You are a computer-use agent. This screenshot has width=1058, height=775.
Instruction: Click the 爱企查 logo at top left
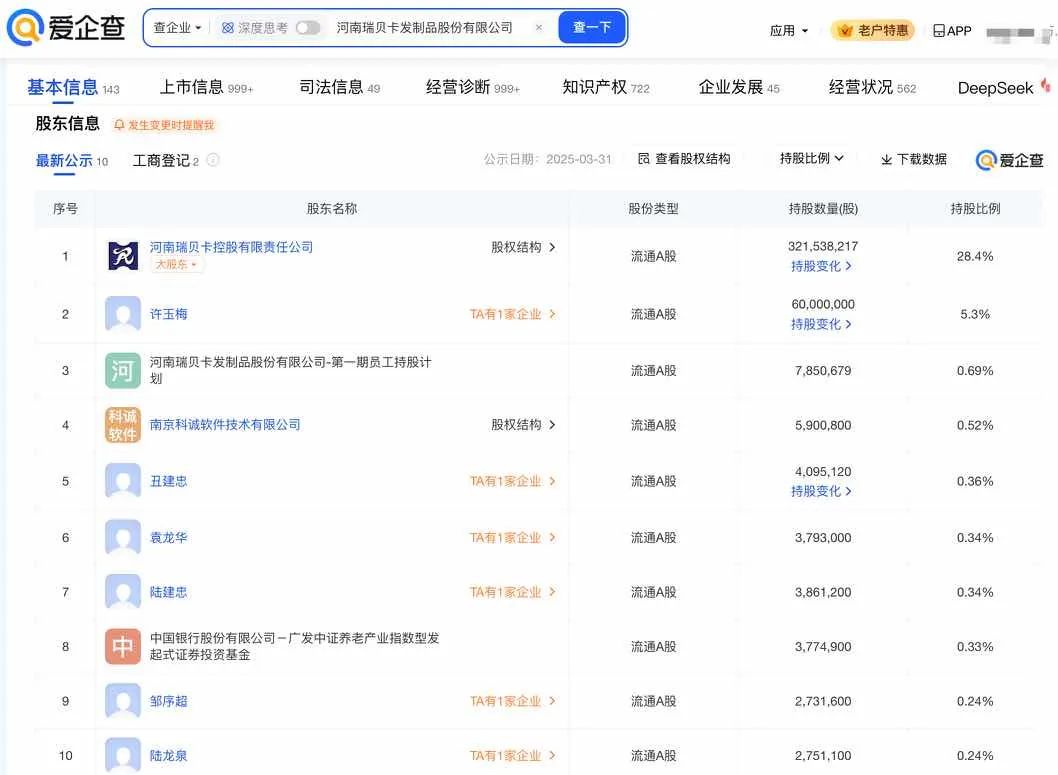[66, 28]
